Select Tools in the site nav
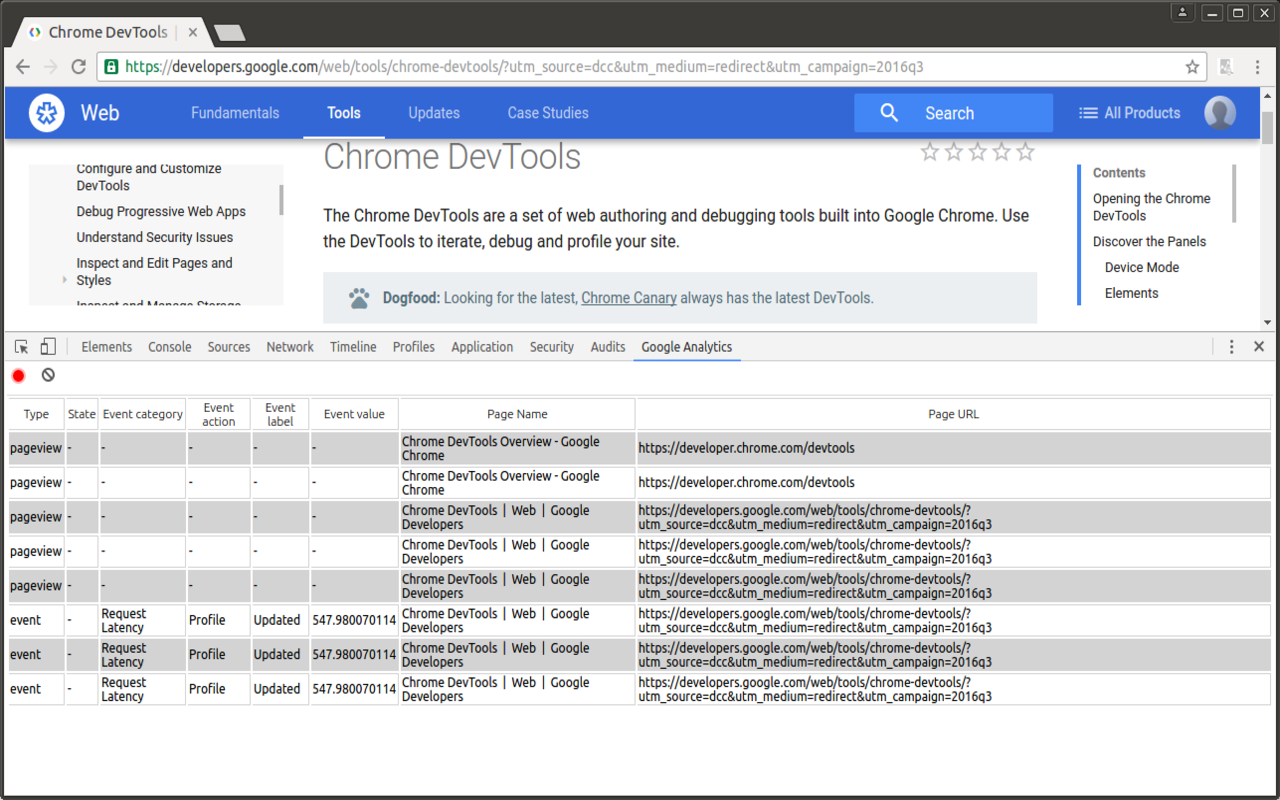 click(x=344, y=113)
